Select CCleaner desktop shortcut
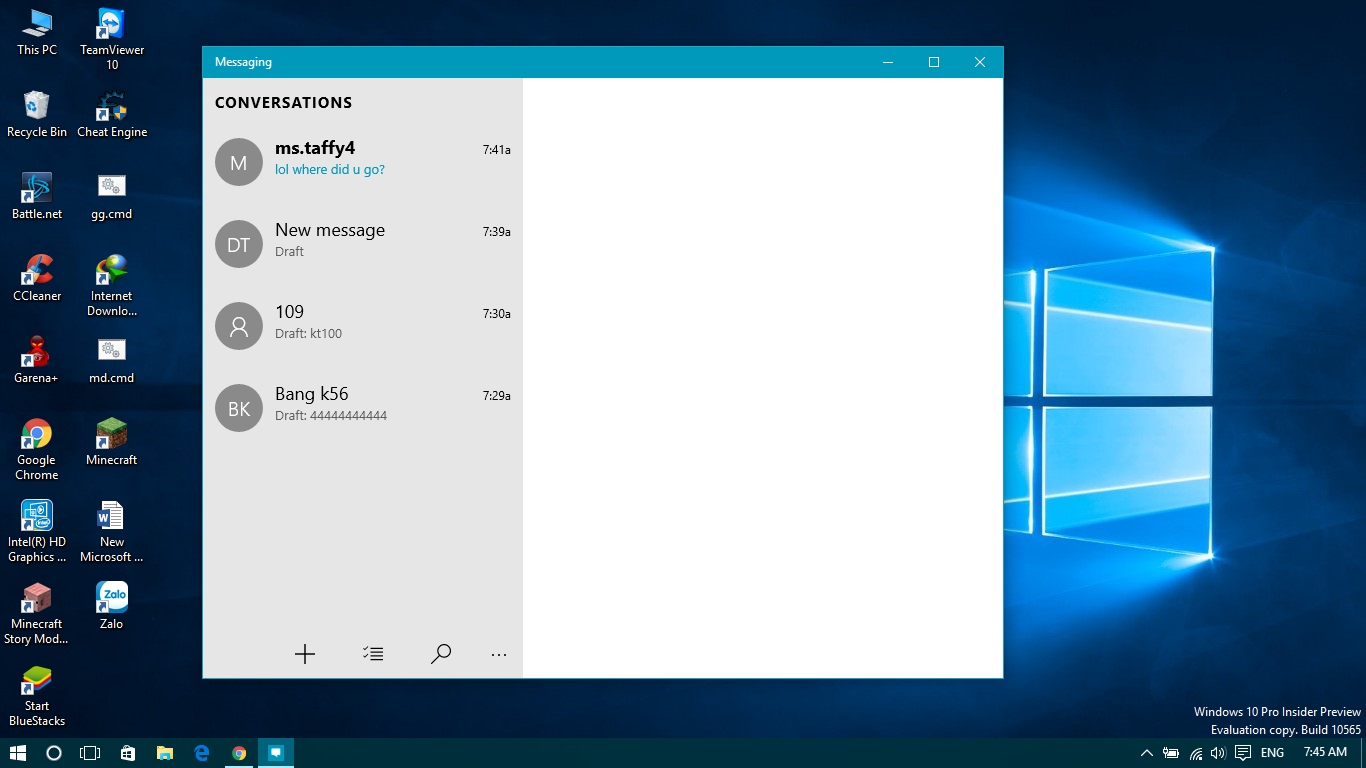Image resolution: width=1366 pixels, height=768 pixels. coord(37,278)
